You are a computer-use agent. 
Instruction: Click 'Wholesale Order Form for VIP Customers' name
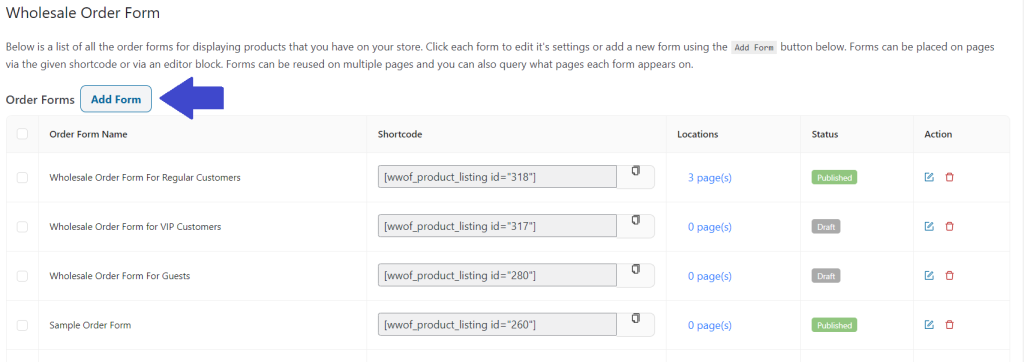pos(135,227)
